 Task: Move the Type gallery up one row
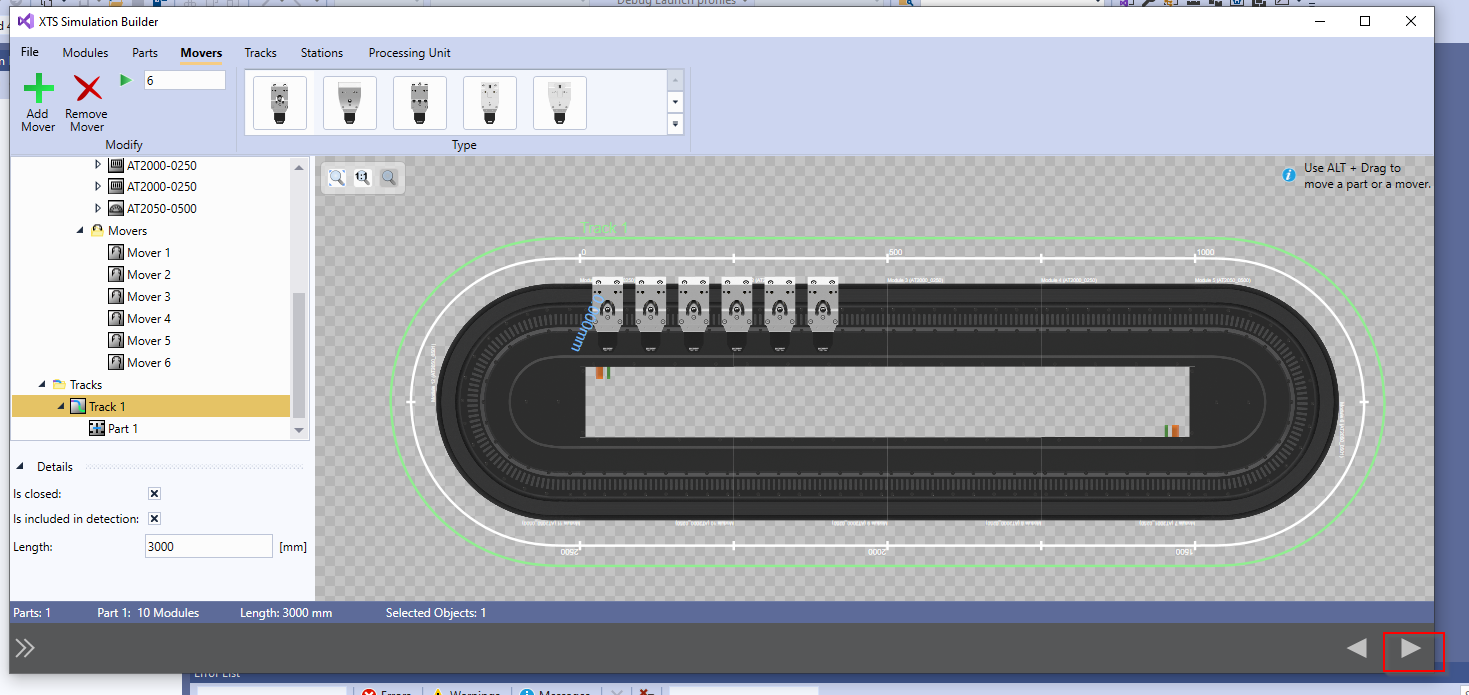point(675,80)
